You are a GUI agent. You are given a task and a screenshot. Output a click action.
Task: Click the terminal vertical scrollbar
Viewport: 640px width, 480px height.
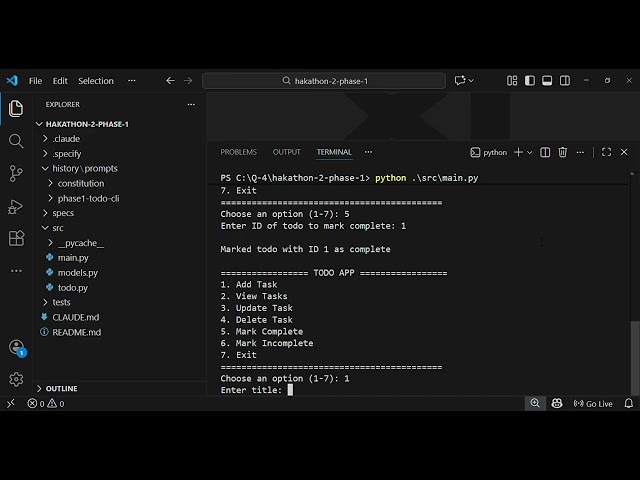[634, 358]
